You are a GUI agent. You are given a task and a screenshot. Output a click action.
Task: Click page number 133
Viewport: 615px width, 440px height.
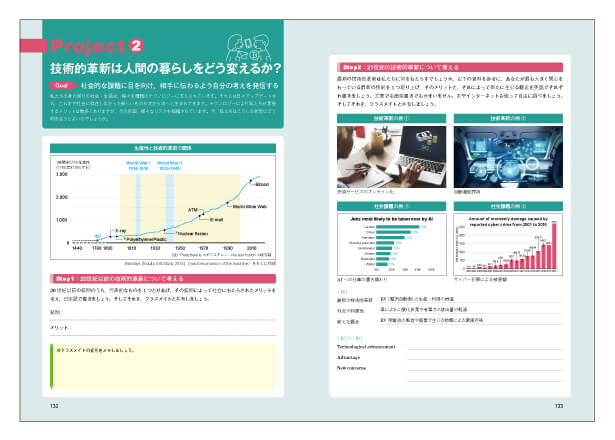[559, 405]
